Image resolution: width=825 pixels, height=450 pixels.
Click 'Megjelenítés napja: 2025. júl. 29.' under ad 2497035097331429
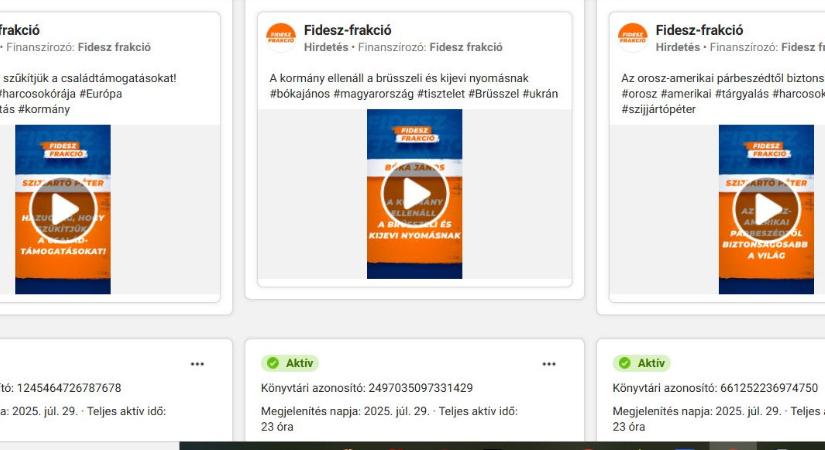pyautogui.click(x=345, y=411)
